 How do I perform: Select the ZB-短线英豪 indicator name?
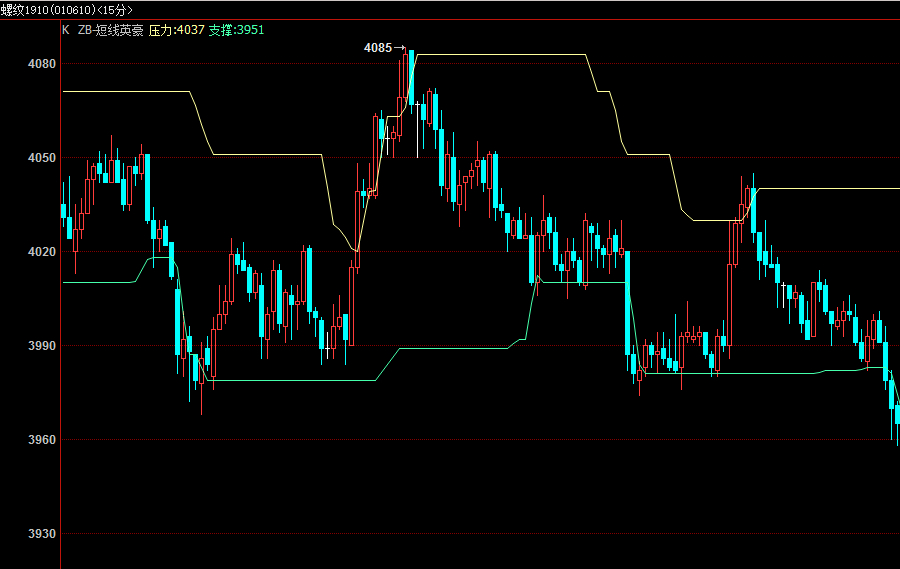coord(111,30)
